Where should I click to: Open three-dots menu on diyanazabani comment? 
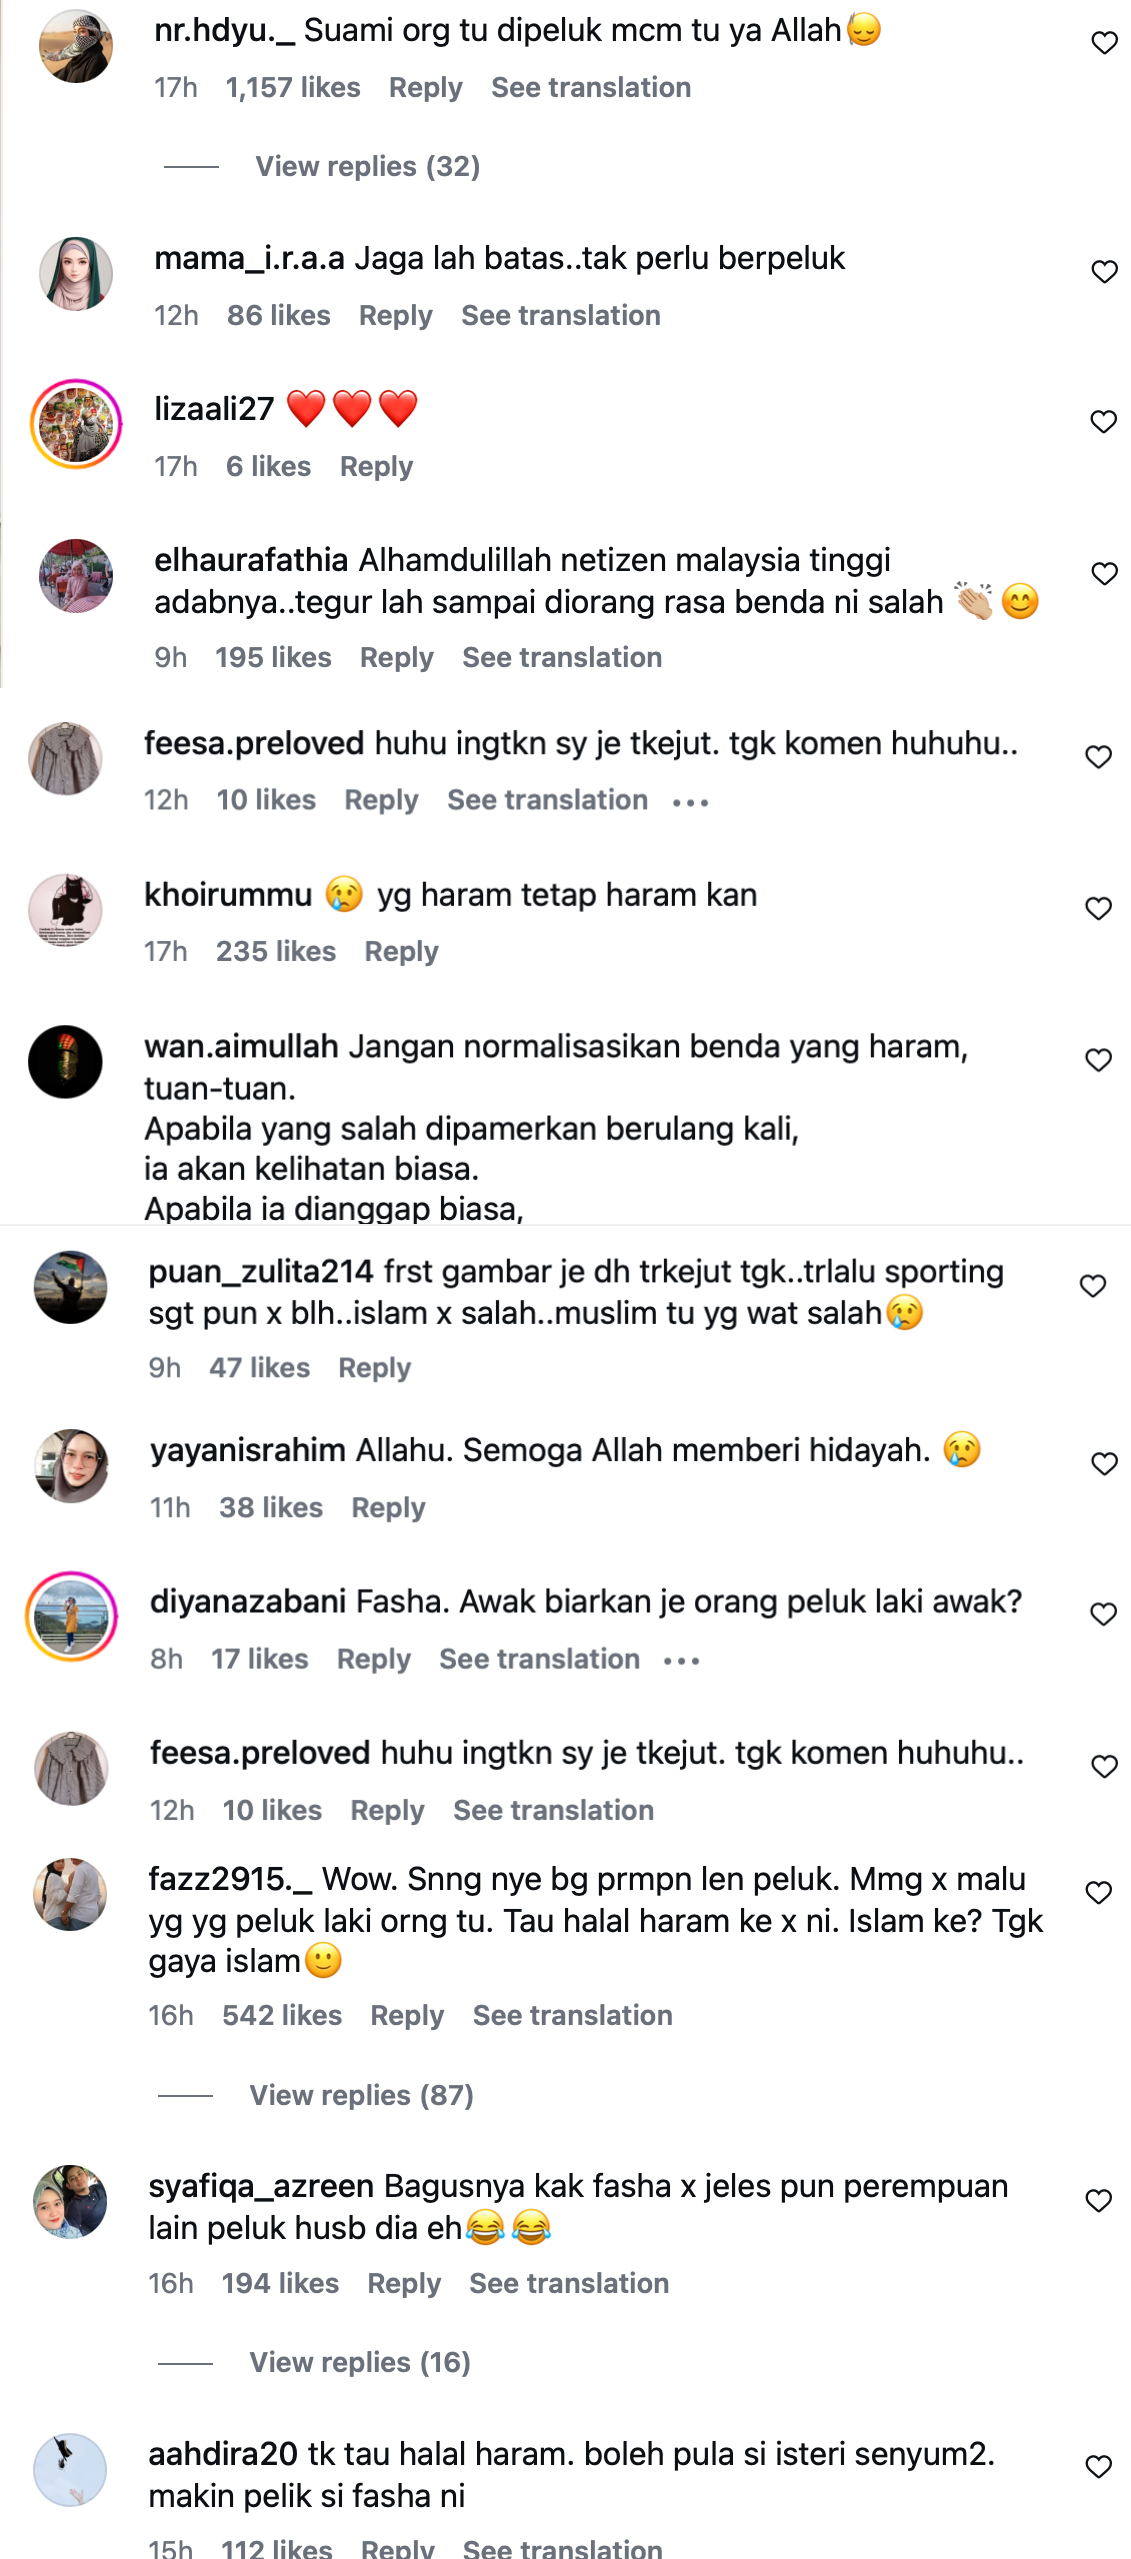tap(682, 1661)
